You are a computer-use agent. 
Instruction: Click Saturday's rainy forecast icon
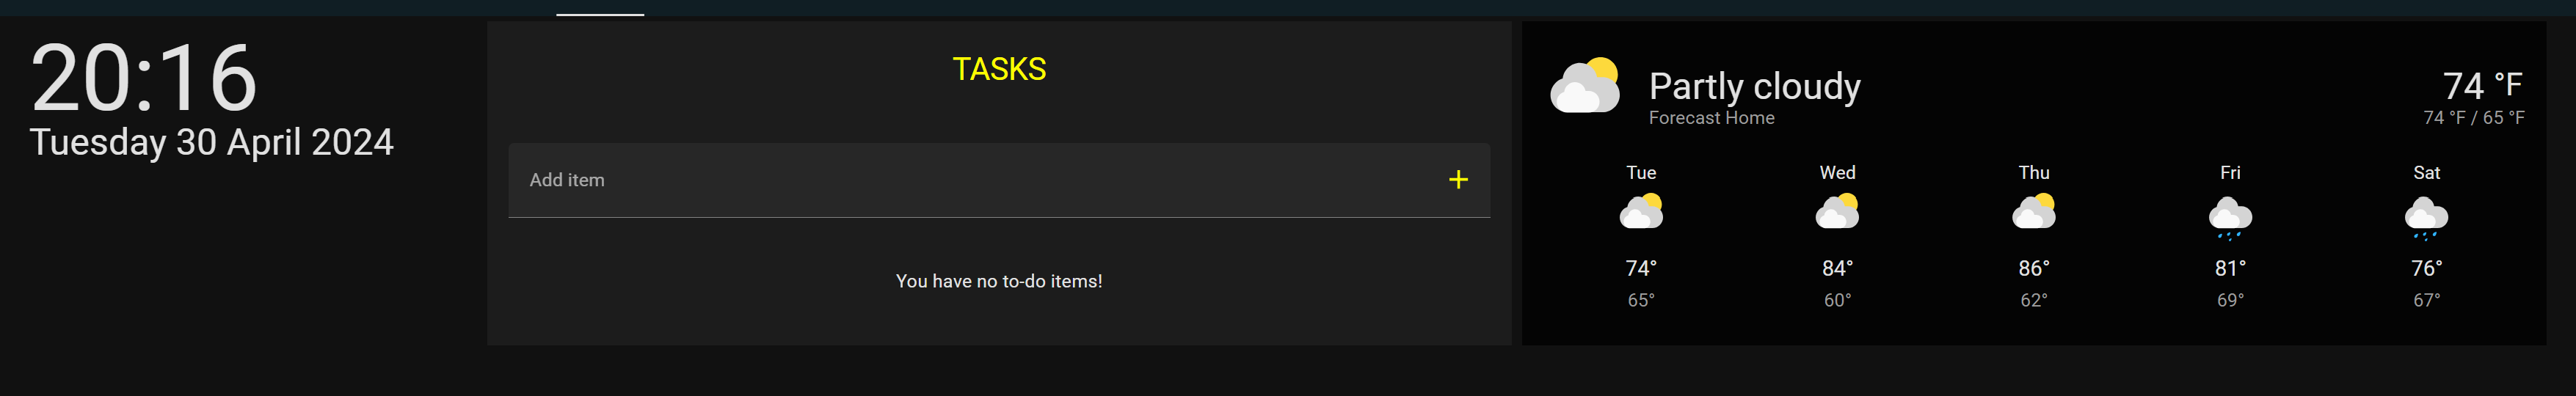point(2426,218)
